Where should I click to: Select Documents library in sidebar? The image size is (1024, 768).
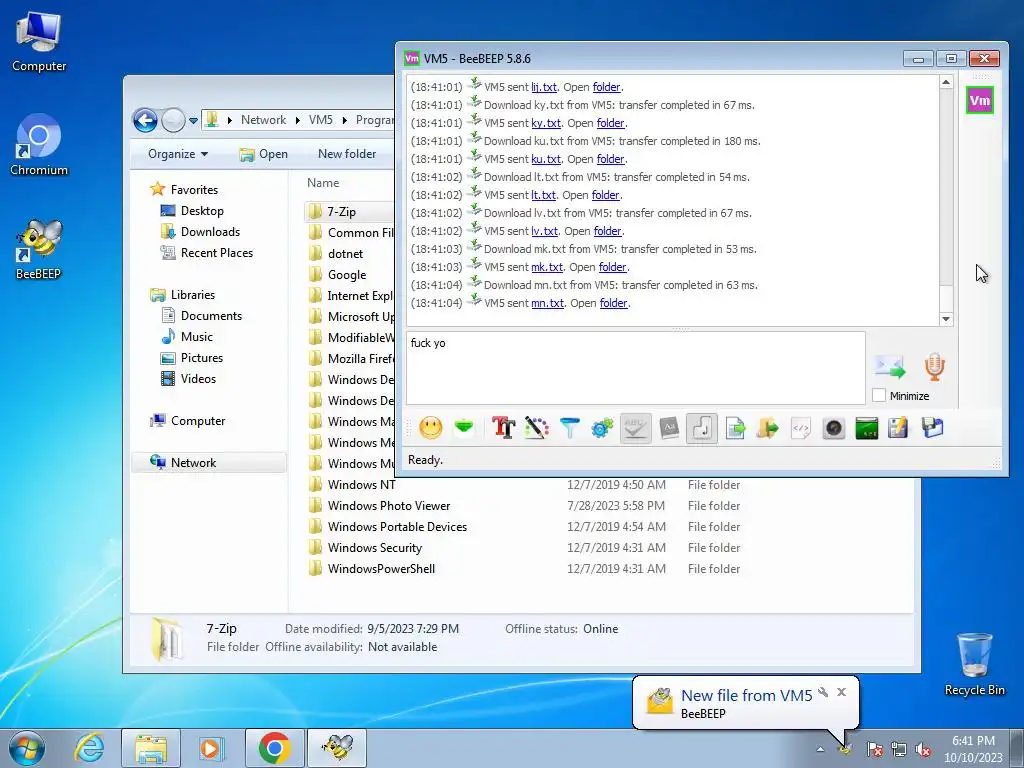tap(211, 315)
